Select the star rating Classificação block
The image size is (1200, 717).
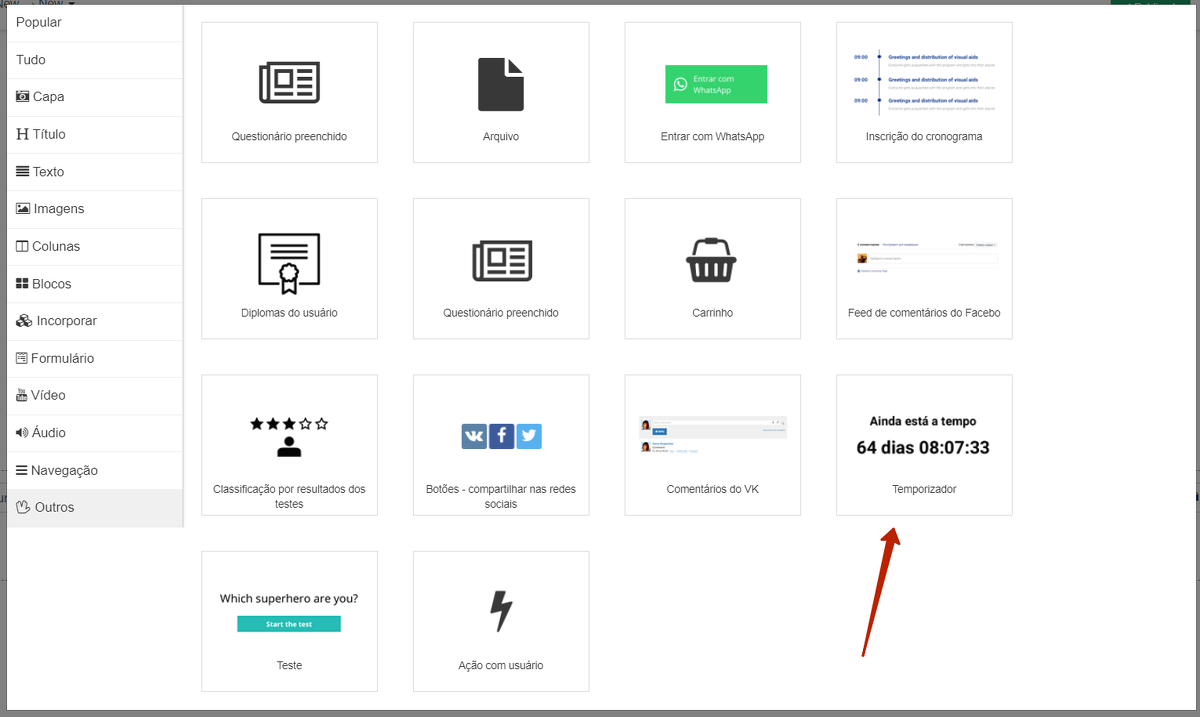pyautogui.click(x=289, y=445)
